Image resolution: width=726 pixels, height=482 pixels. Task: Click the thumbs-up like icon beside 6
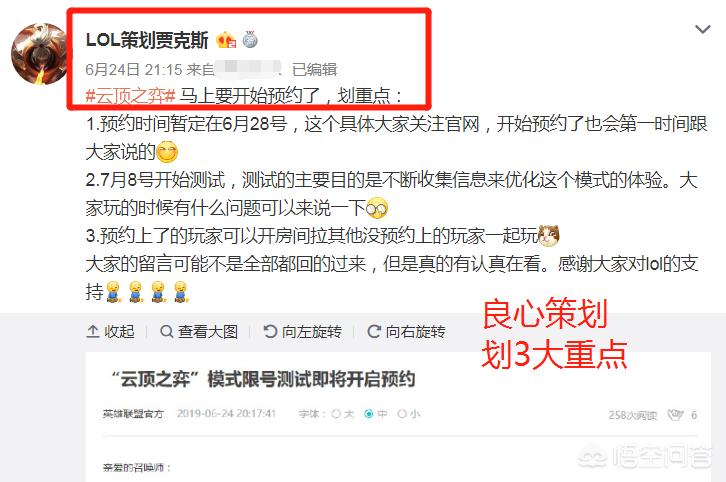[675, 415]
